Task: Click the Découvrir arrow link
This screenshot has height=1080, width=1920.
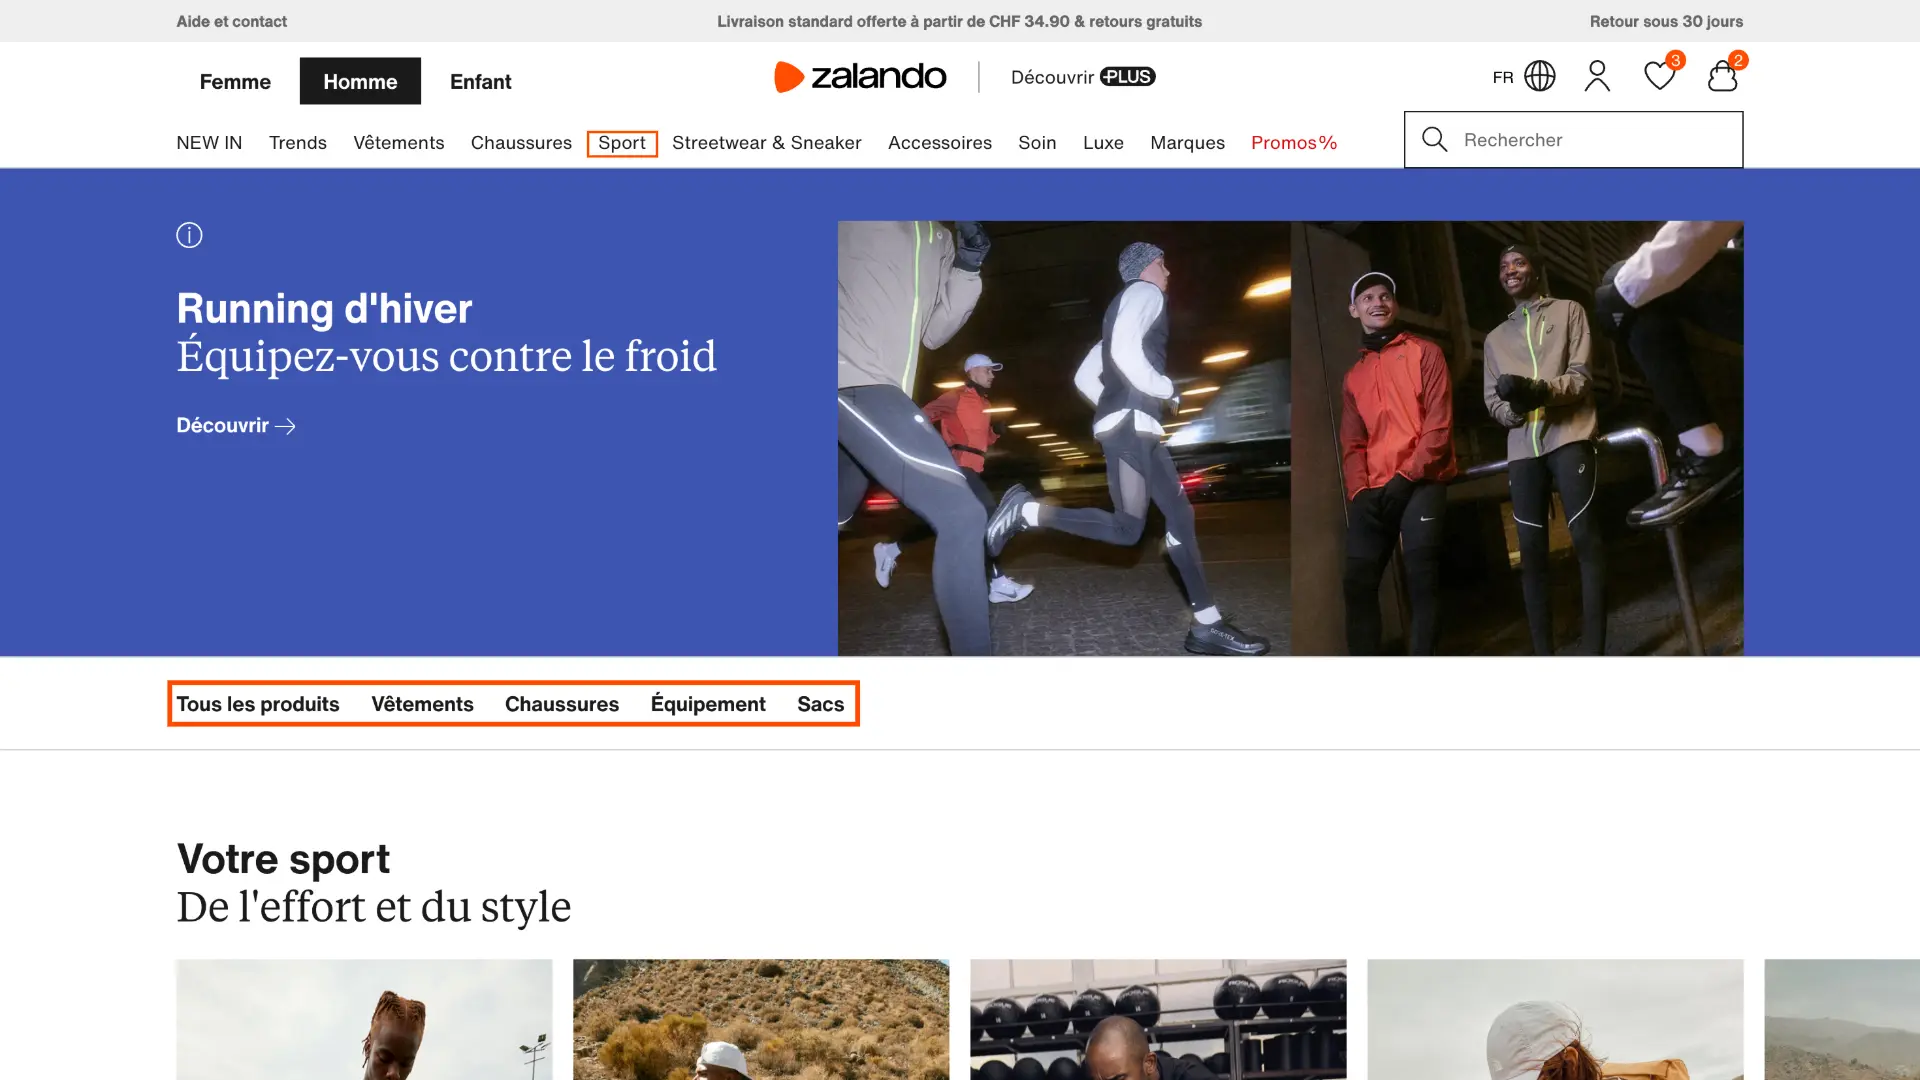Action: pyautogui.click(x=236, y=426)
